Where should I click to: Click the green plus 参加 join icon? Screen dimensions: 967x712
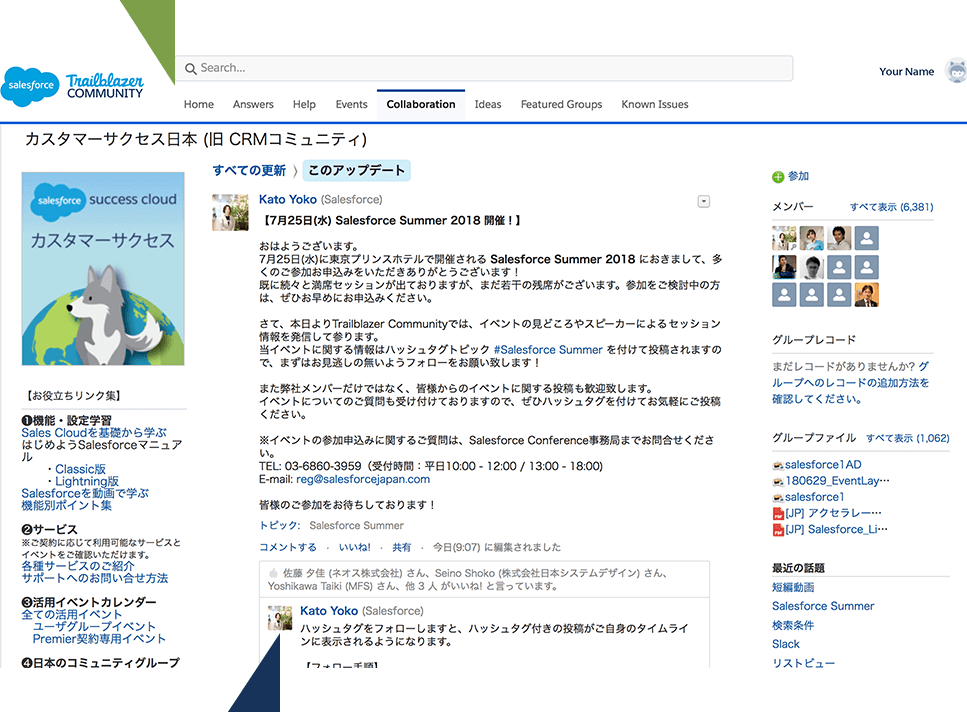click(x=778, y=177)
